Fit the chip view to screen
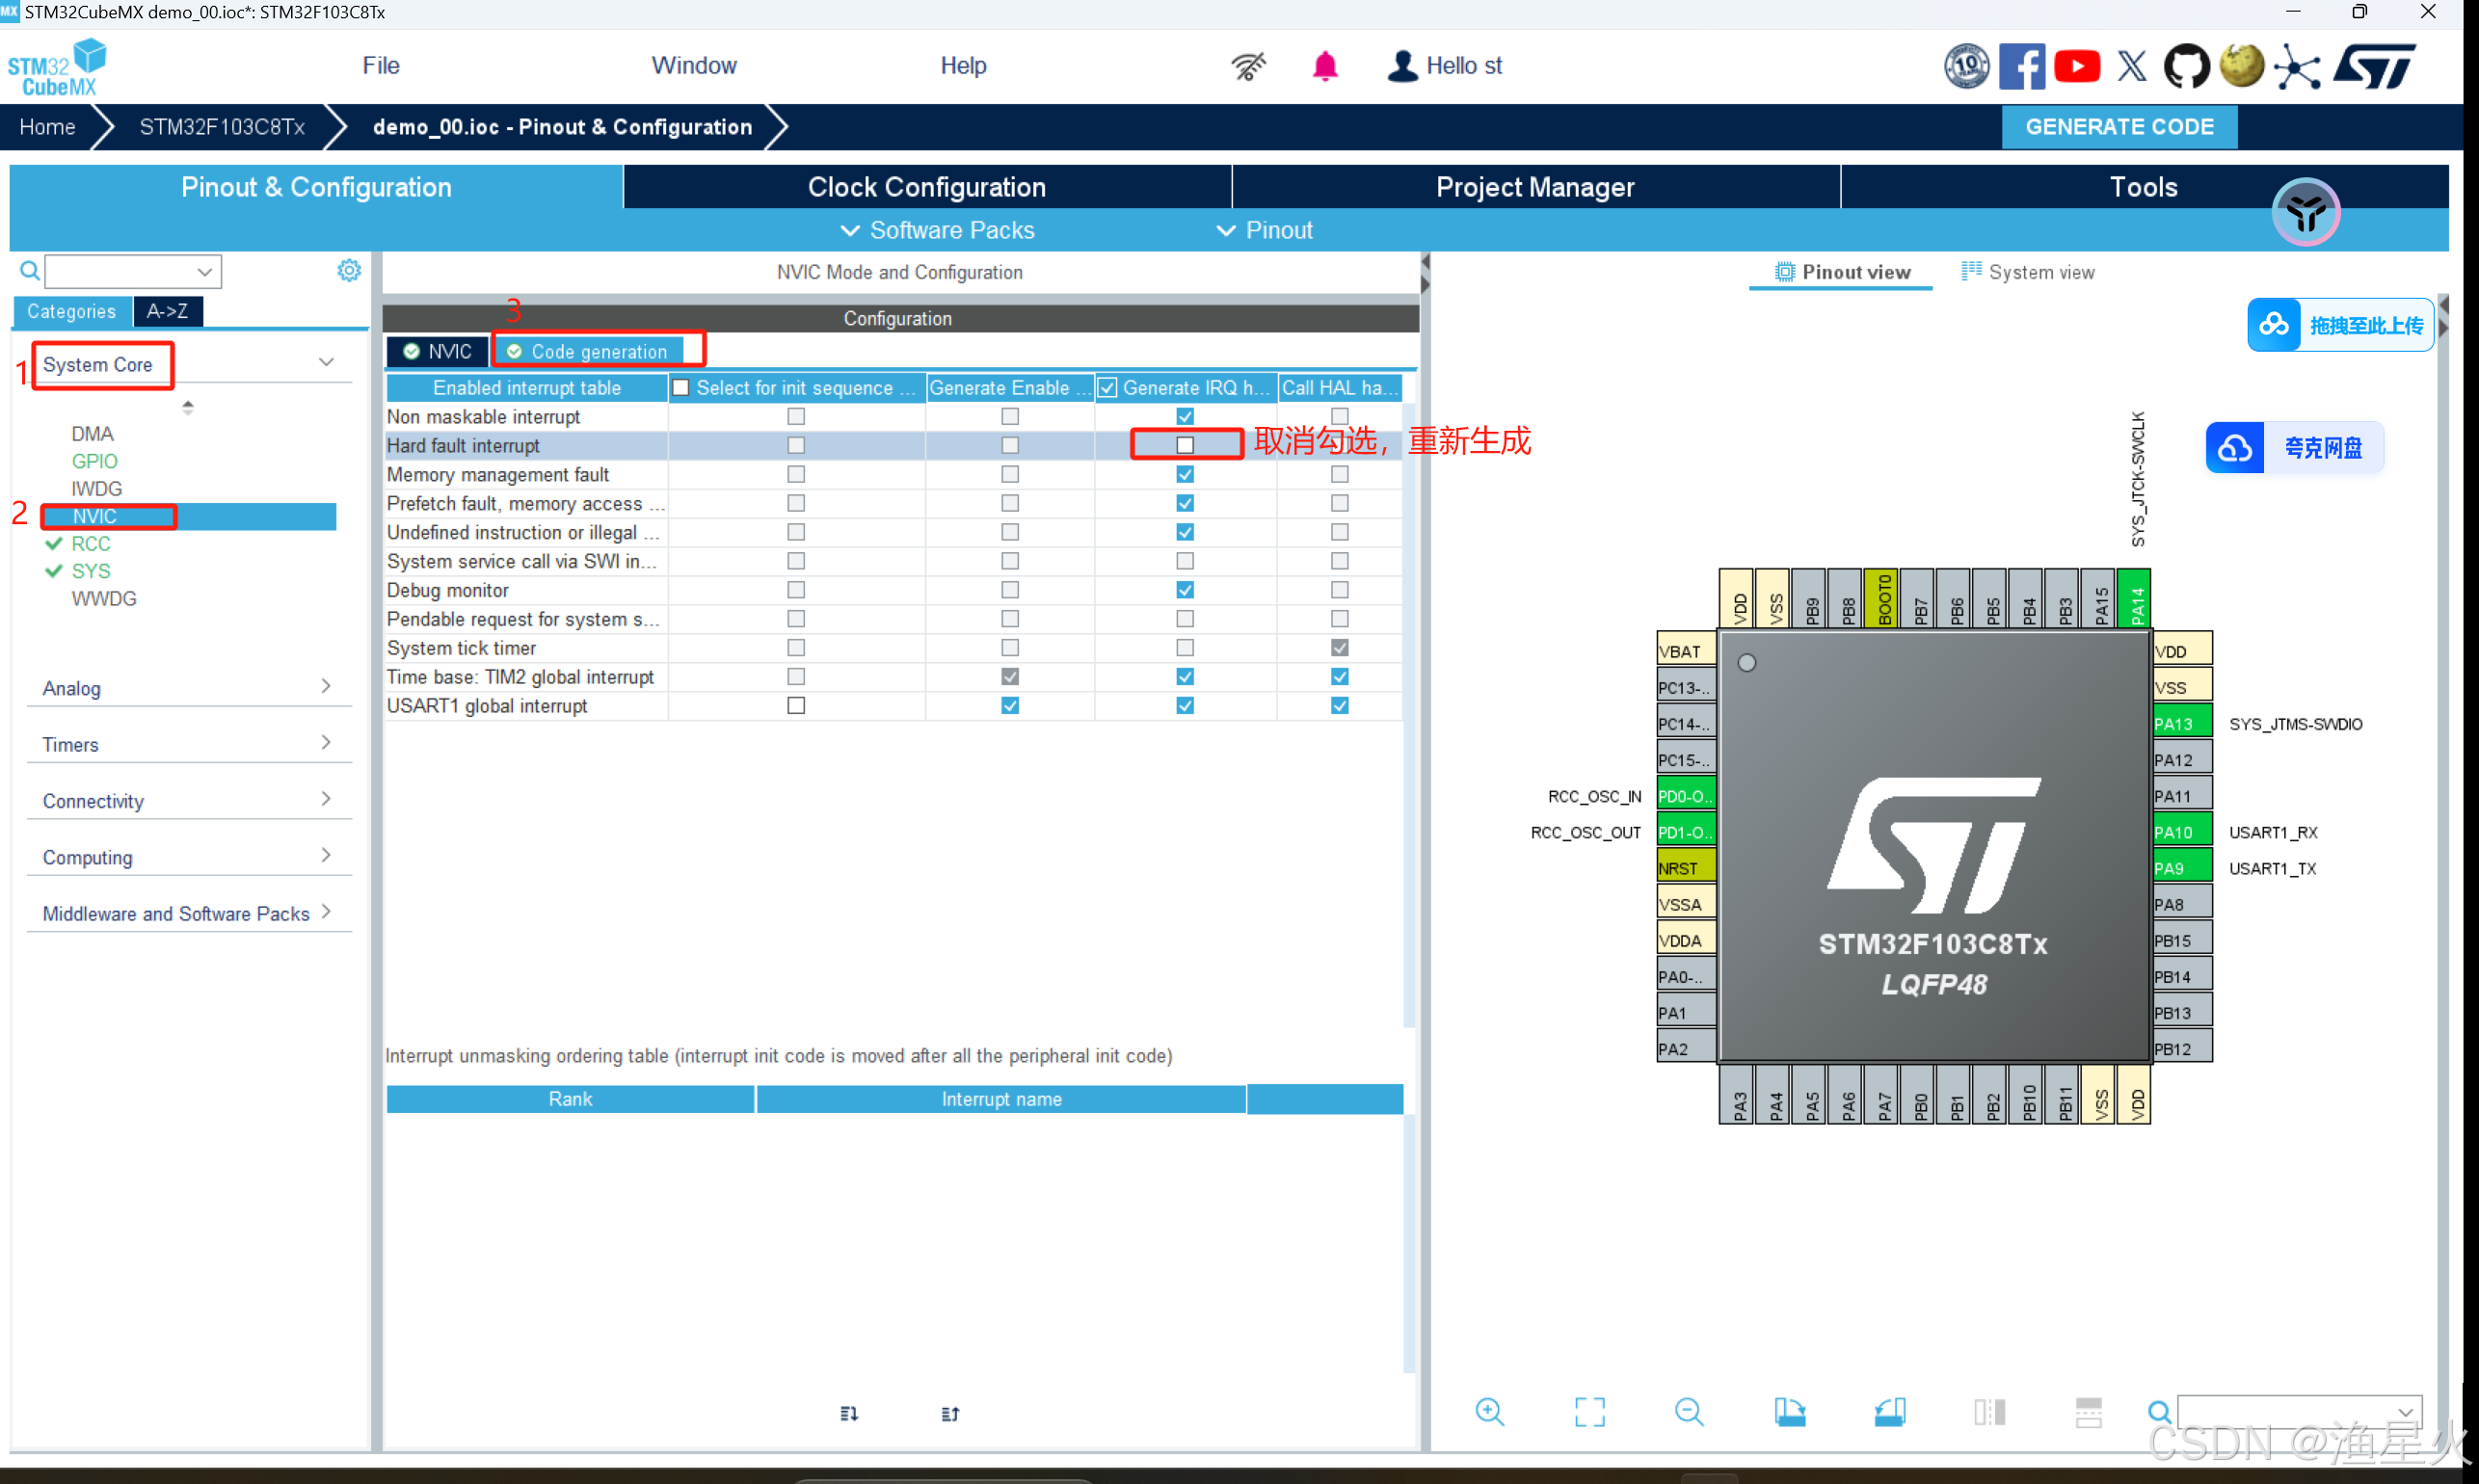Viewport: 2479px width, 1484px height. pos(1589,1412)
